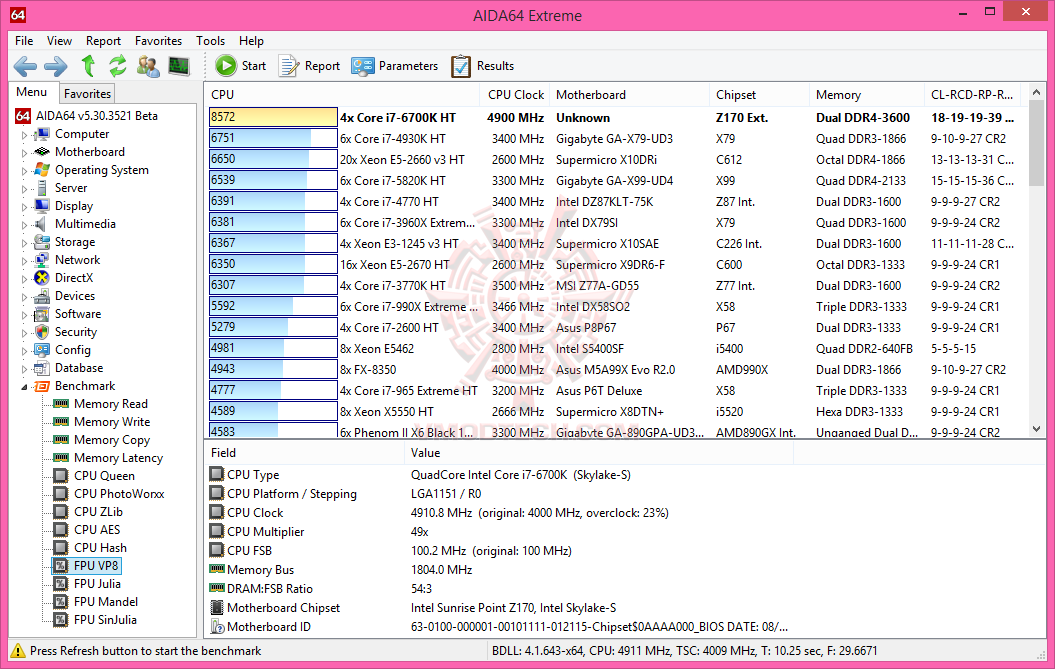Select the FPU Julia benchmark icon
Viewport: 1055px width, 669px height.
coord(61,584)
